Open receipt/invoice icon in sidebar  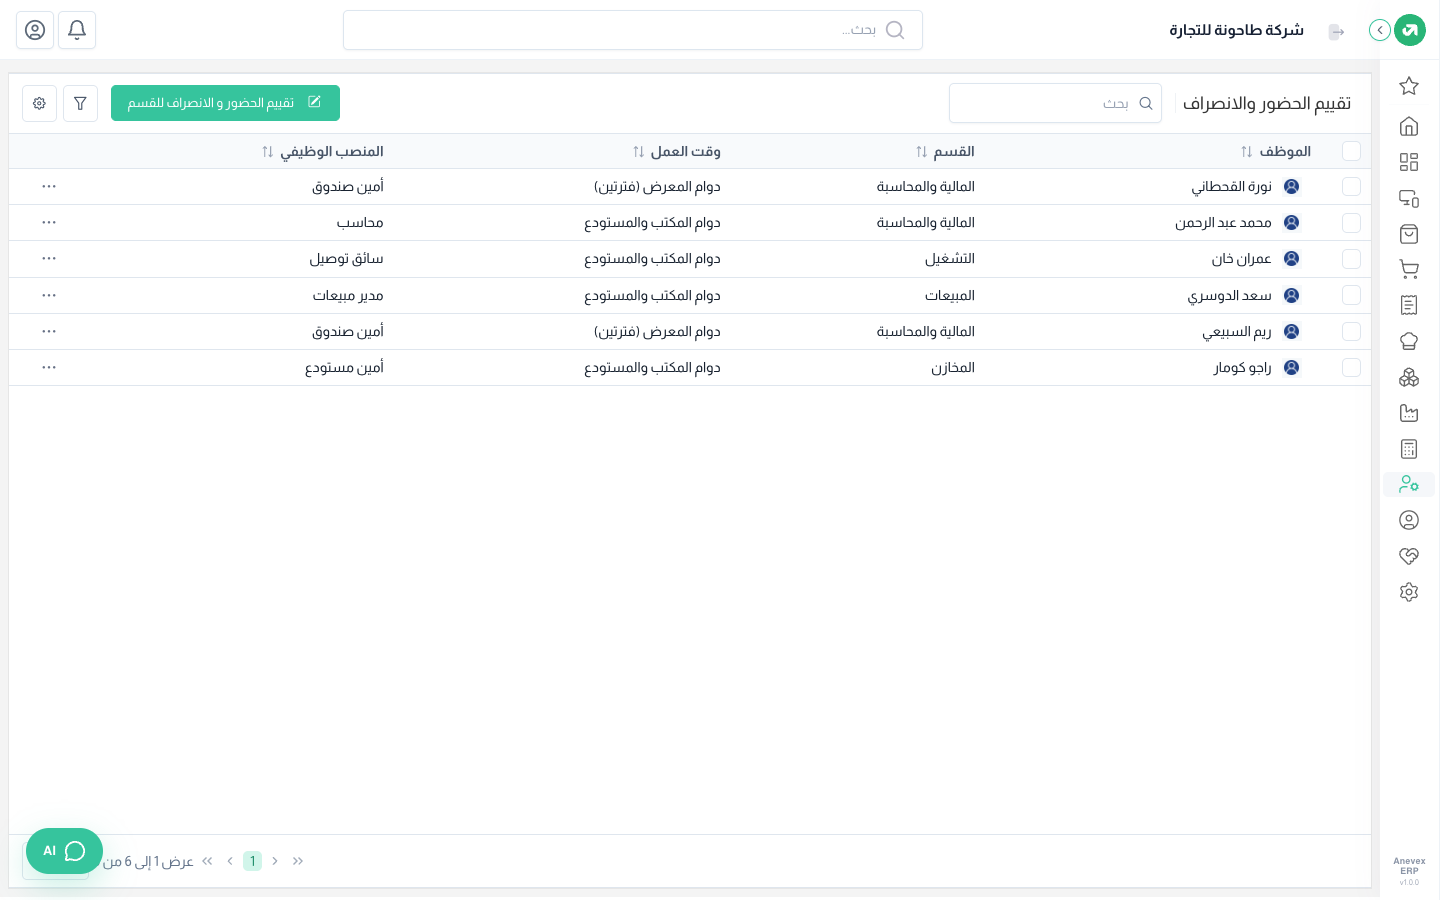(x=1409, y=305)
